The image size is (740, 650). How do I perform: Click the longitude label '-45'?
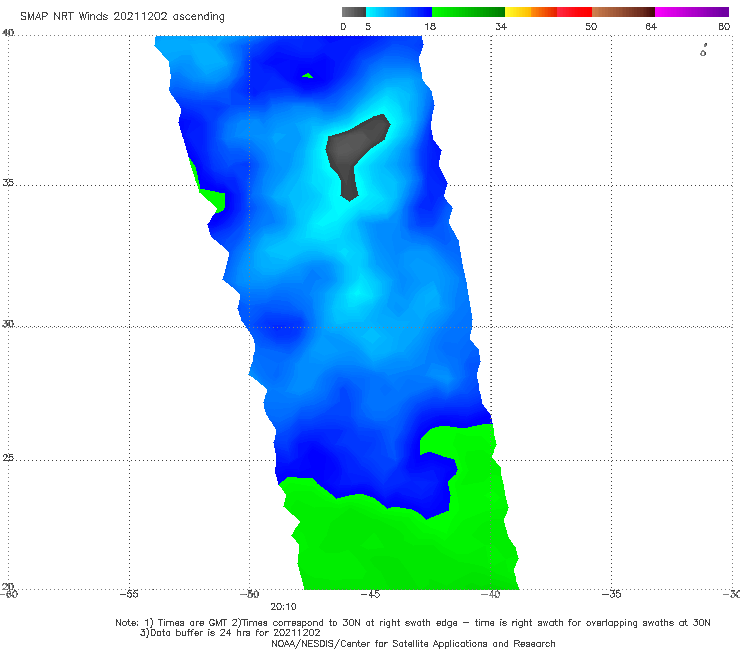tap(370, 594)
